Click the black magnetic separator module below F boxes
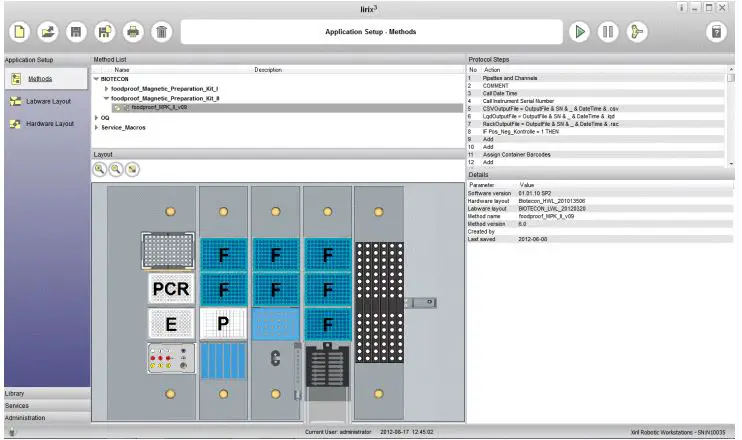This screenshot has height=440, width=742. 327,365
